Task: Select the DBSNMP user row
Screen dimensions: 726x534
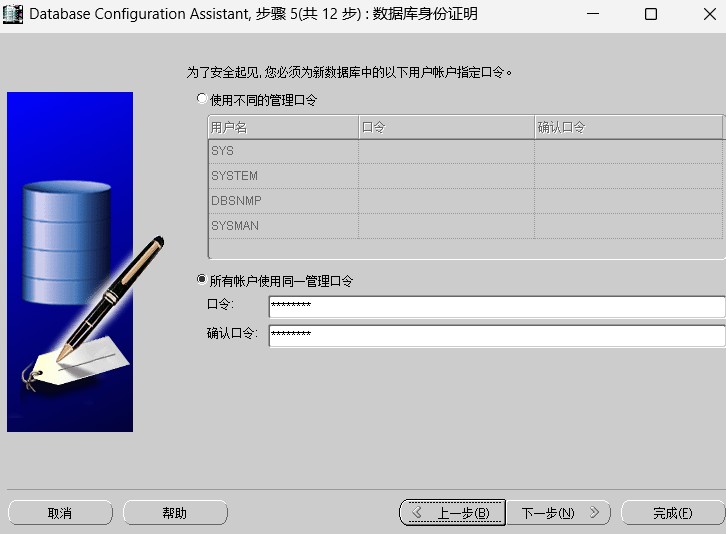Action: [x=465, y=201]
